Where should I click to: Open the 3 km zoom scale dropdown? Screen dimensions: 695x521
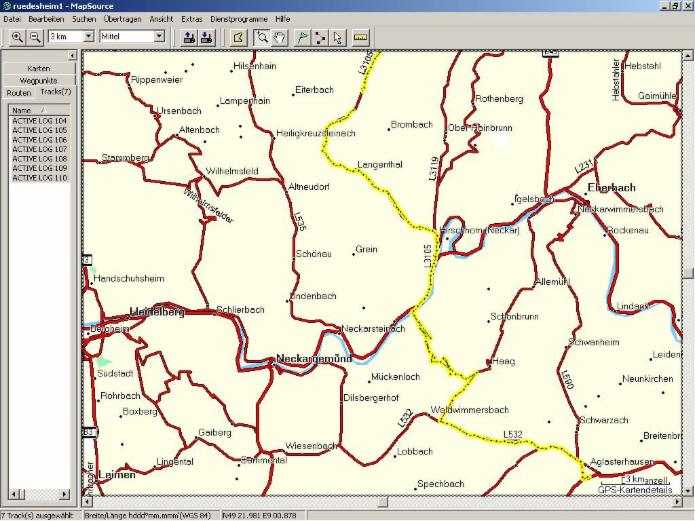tap(89, 37)
